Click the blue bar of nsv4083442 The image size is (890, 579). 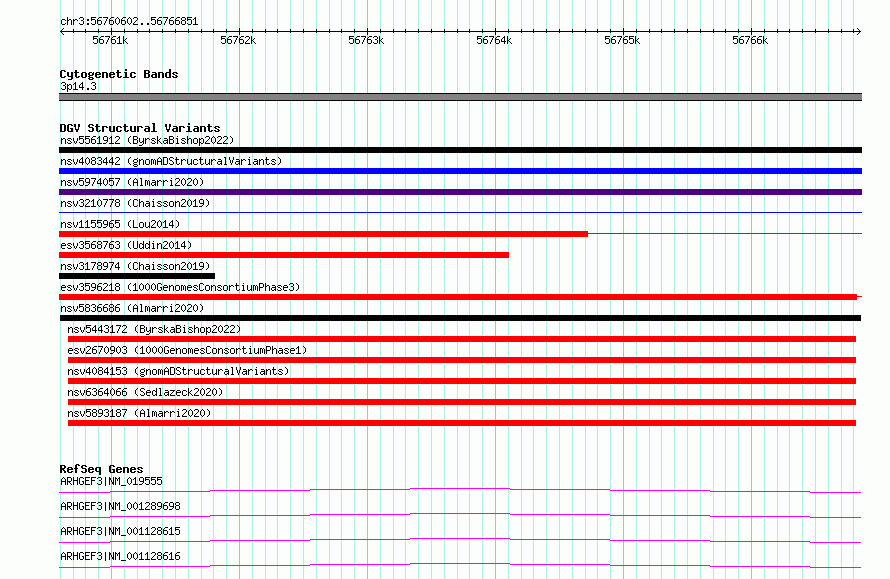click(460, 171)
